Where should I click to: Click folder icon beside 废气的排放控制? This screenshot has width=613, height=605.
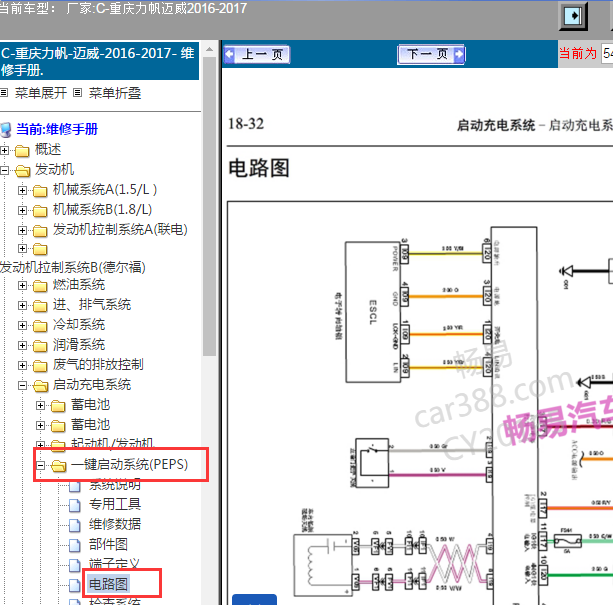[x=40, y=365]
